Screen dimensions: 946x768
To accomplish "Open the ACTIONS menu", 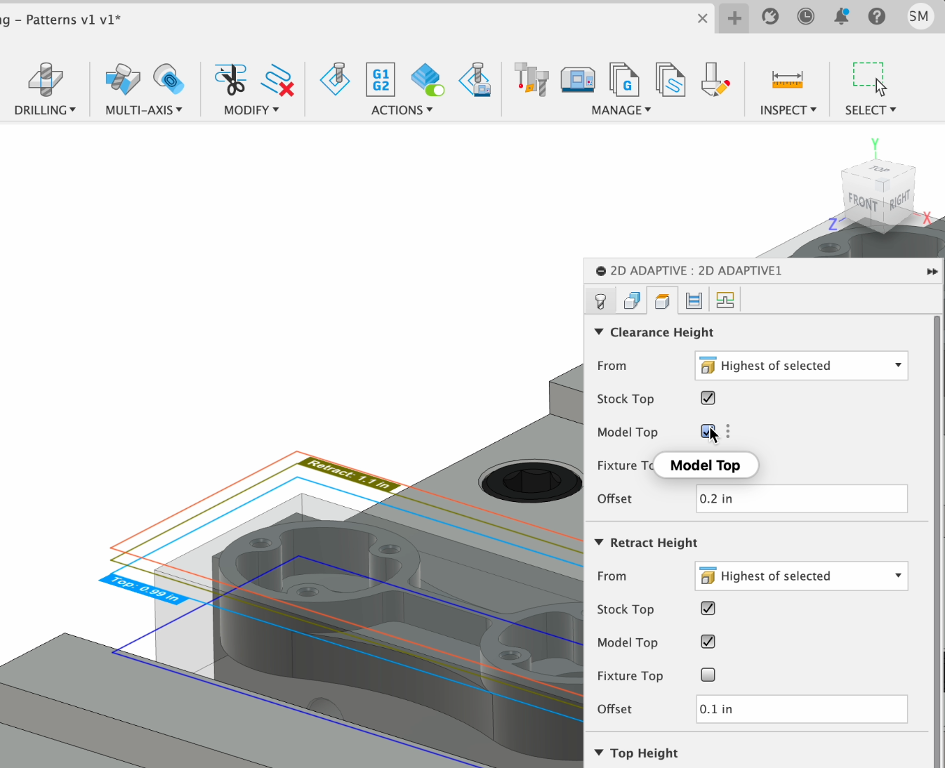I will [401, 110].
